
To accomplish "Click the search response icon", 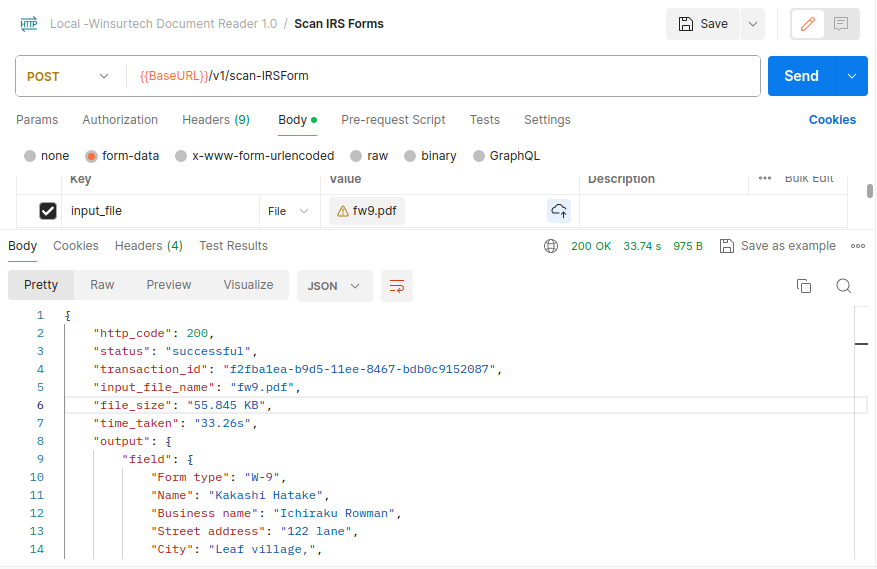I will pos(843,286).
